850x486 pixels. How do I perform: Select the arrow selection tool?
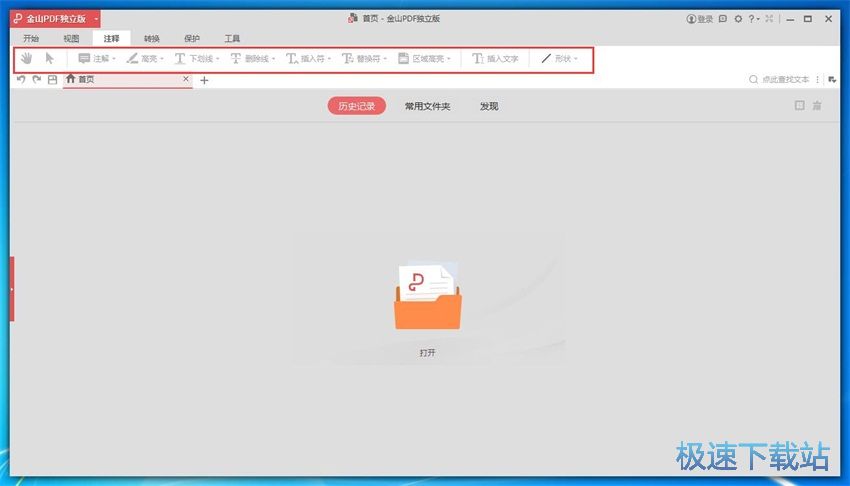[50, 59]
